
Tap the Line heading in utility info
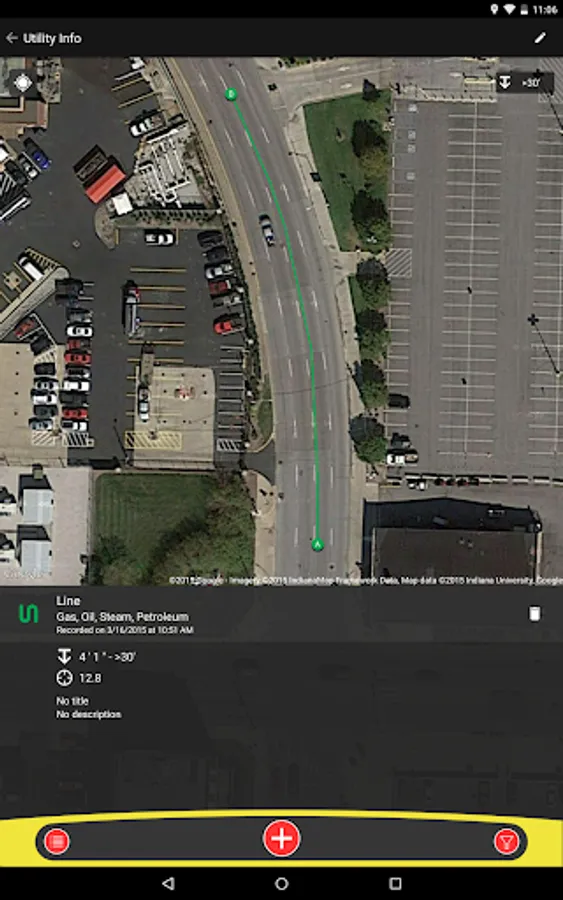coord(68,601)
